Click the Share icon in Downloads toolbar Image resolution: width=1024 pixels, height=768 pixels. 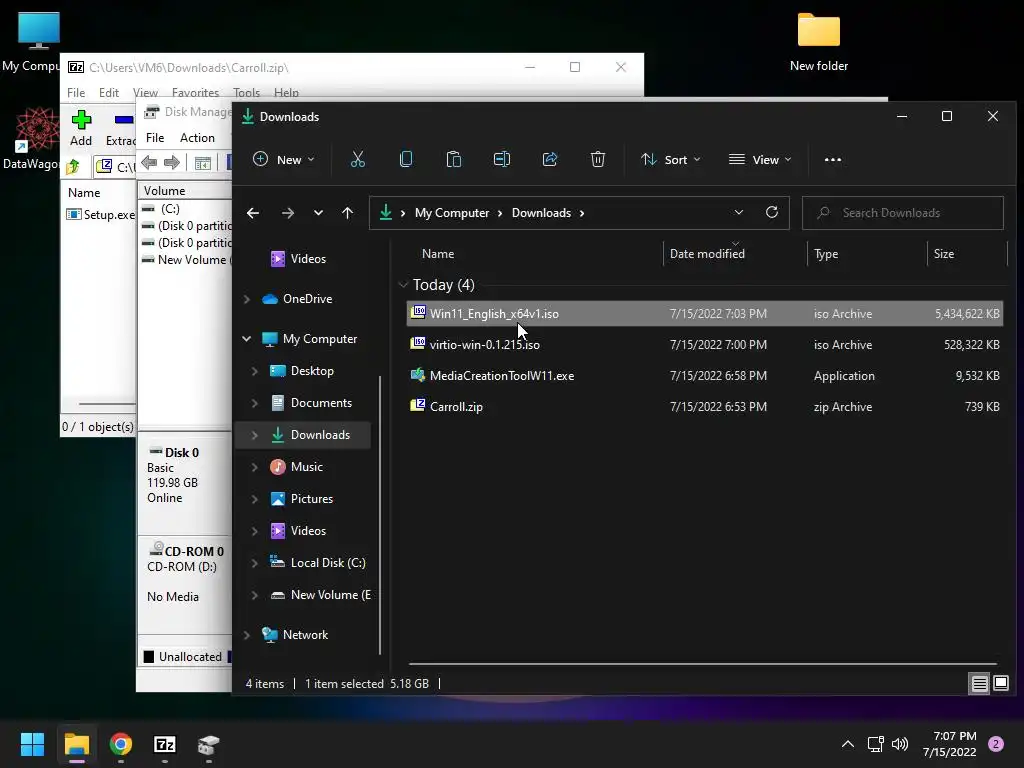[550, 159]
